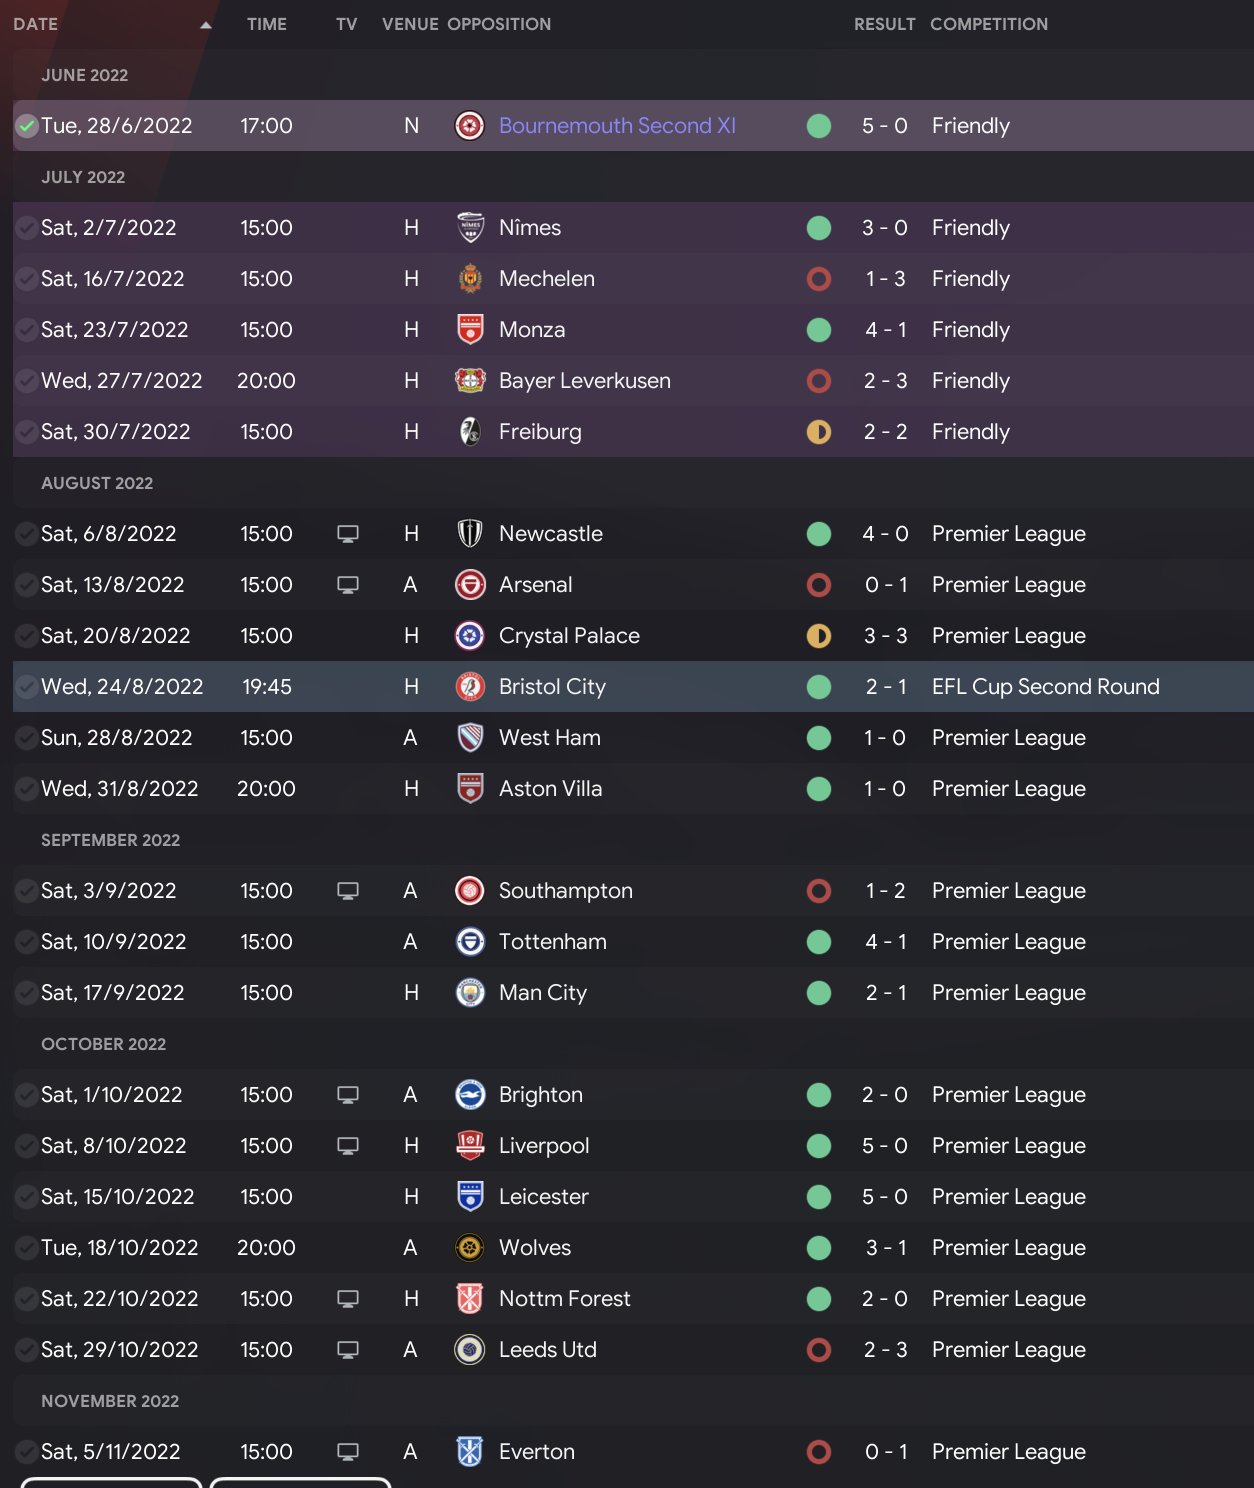The width and height of the screenshot is (1254, 1488).
Task: Click the Bayer Leverkusen club crest
Action: (x=470, y=381)
